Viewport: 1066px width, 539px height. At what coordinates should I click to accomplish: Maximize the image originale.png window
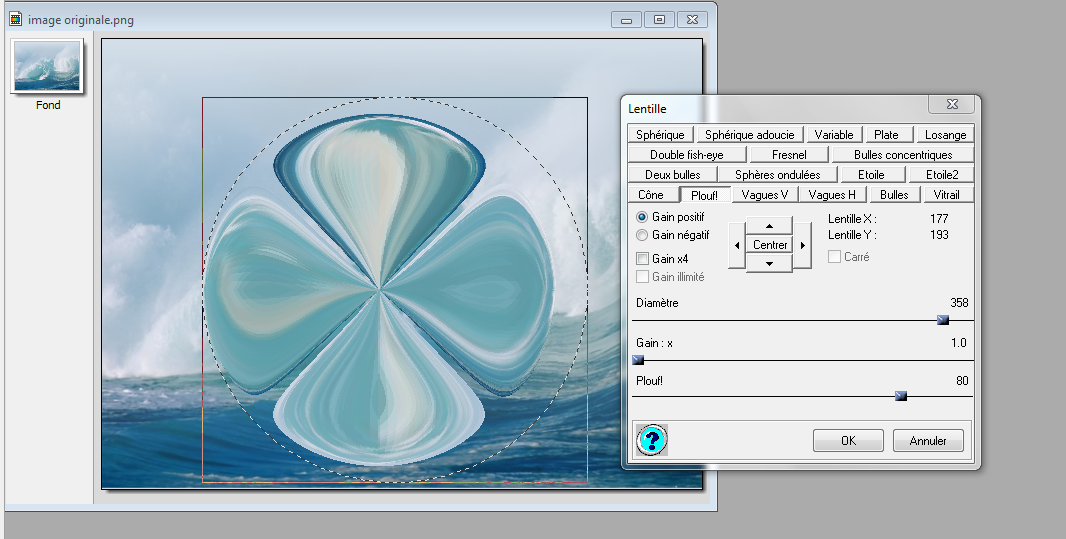(x=659, y=19)
